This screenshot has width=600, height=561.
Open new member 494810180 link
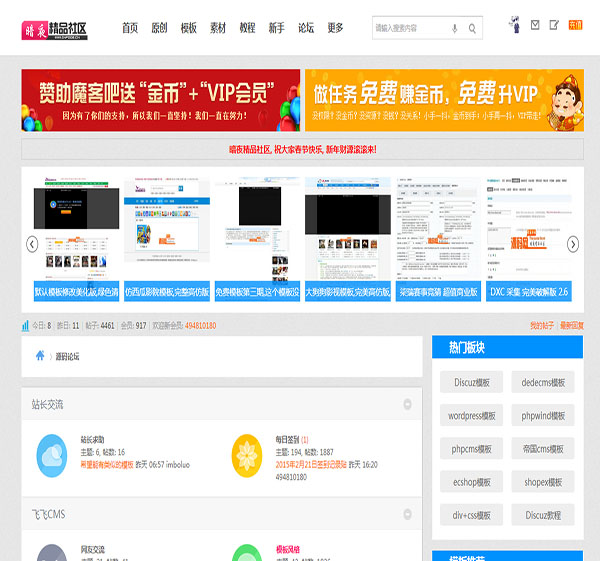tap(201, 326)
